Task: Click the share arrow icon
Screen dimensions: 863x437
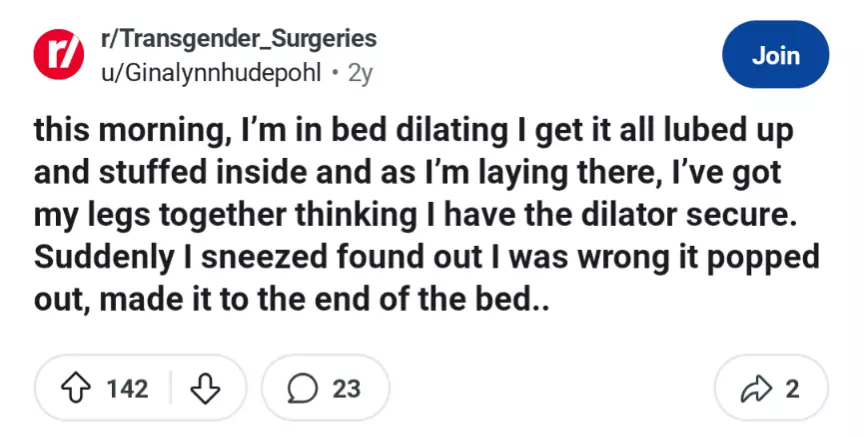Action: [759, 388]
